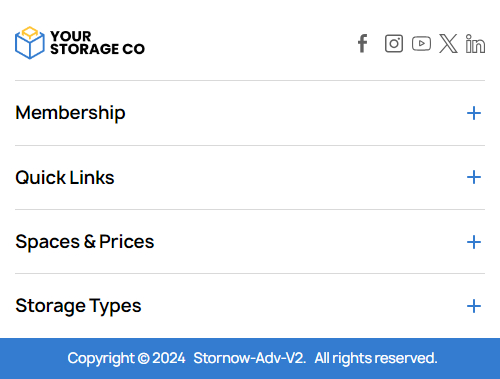This screenshot has width=500, height=379.
Task: Expand Spaces & Prices with plus icon
Action: 474,242
